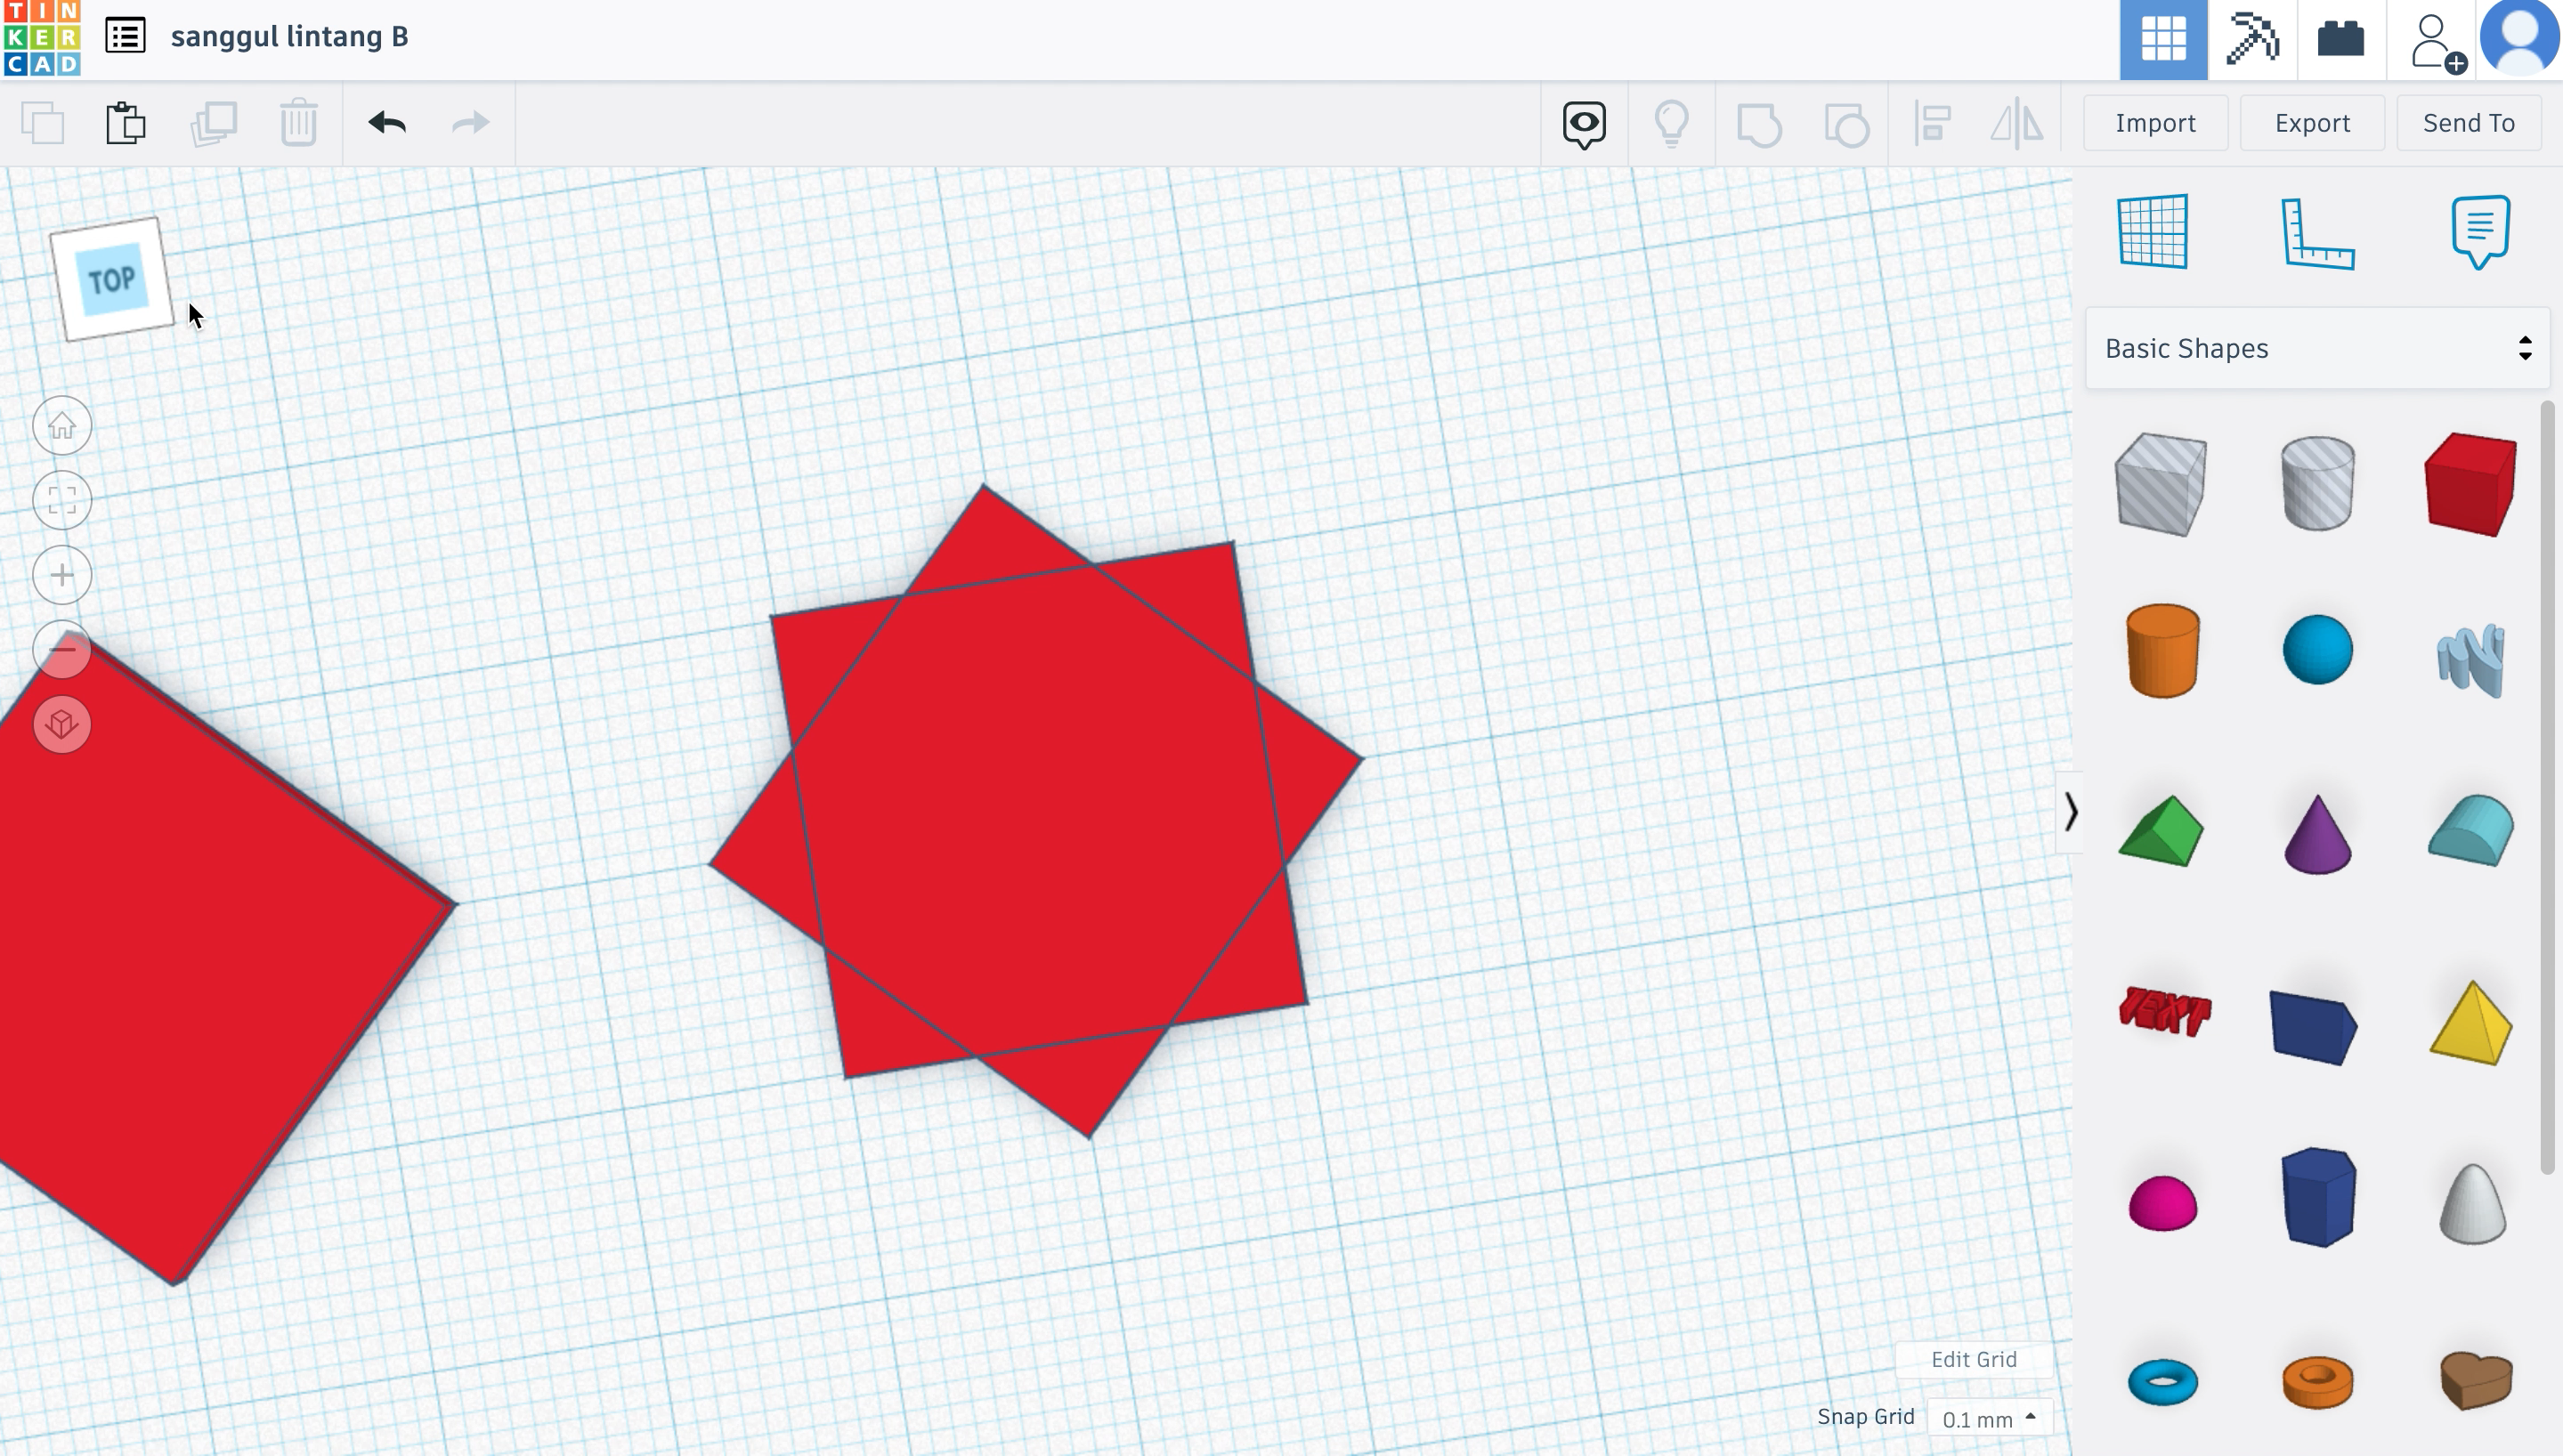
Task: Select the red star shape on workplane
Action: coord(1037,810)
